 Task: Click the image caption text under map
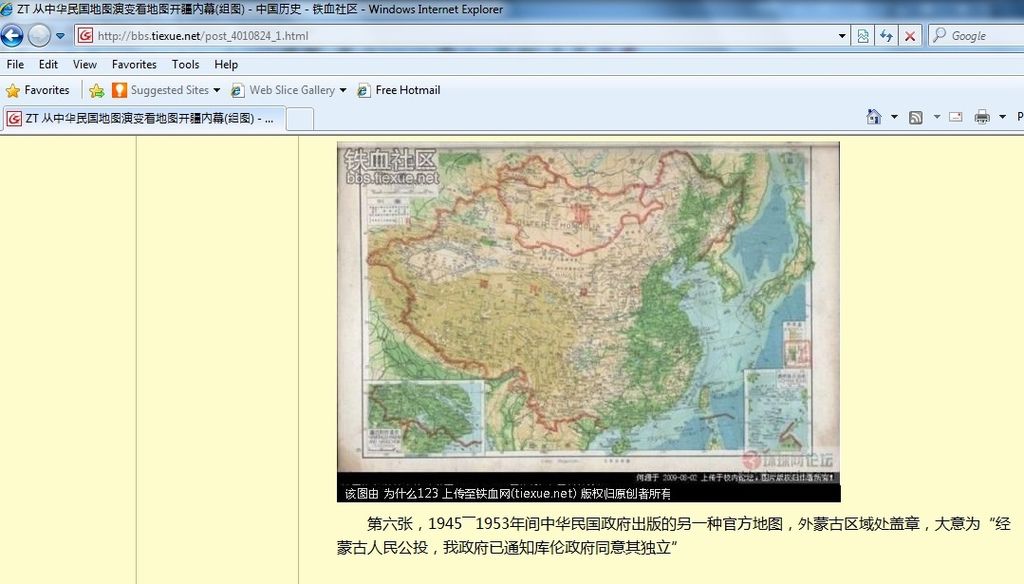click(507, 493)
